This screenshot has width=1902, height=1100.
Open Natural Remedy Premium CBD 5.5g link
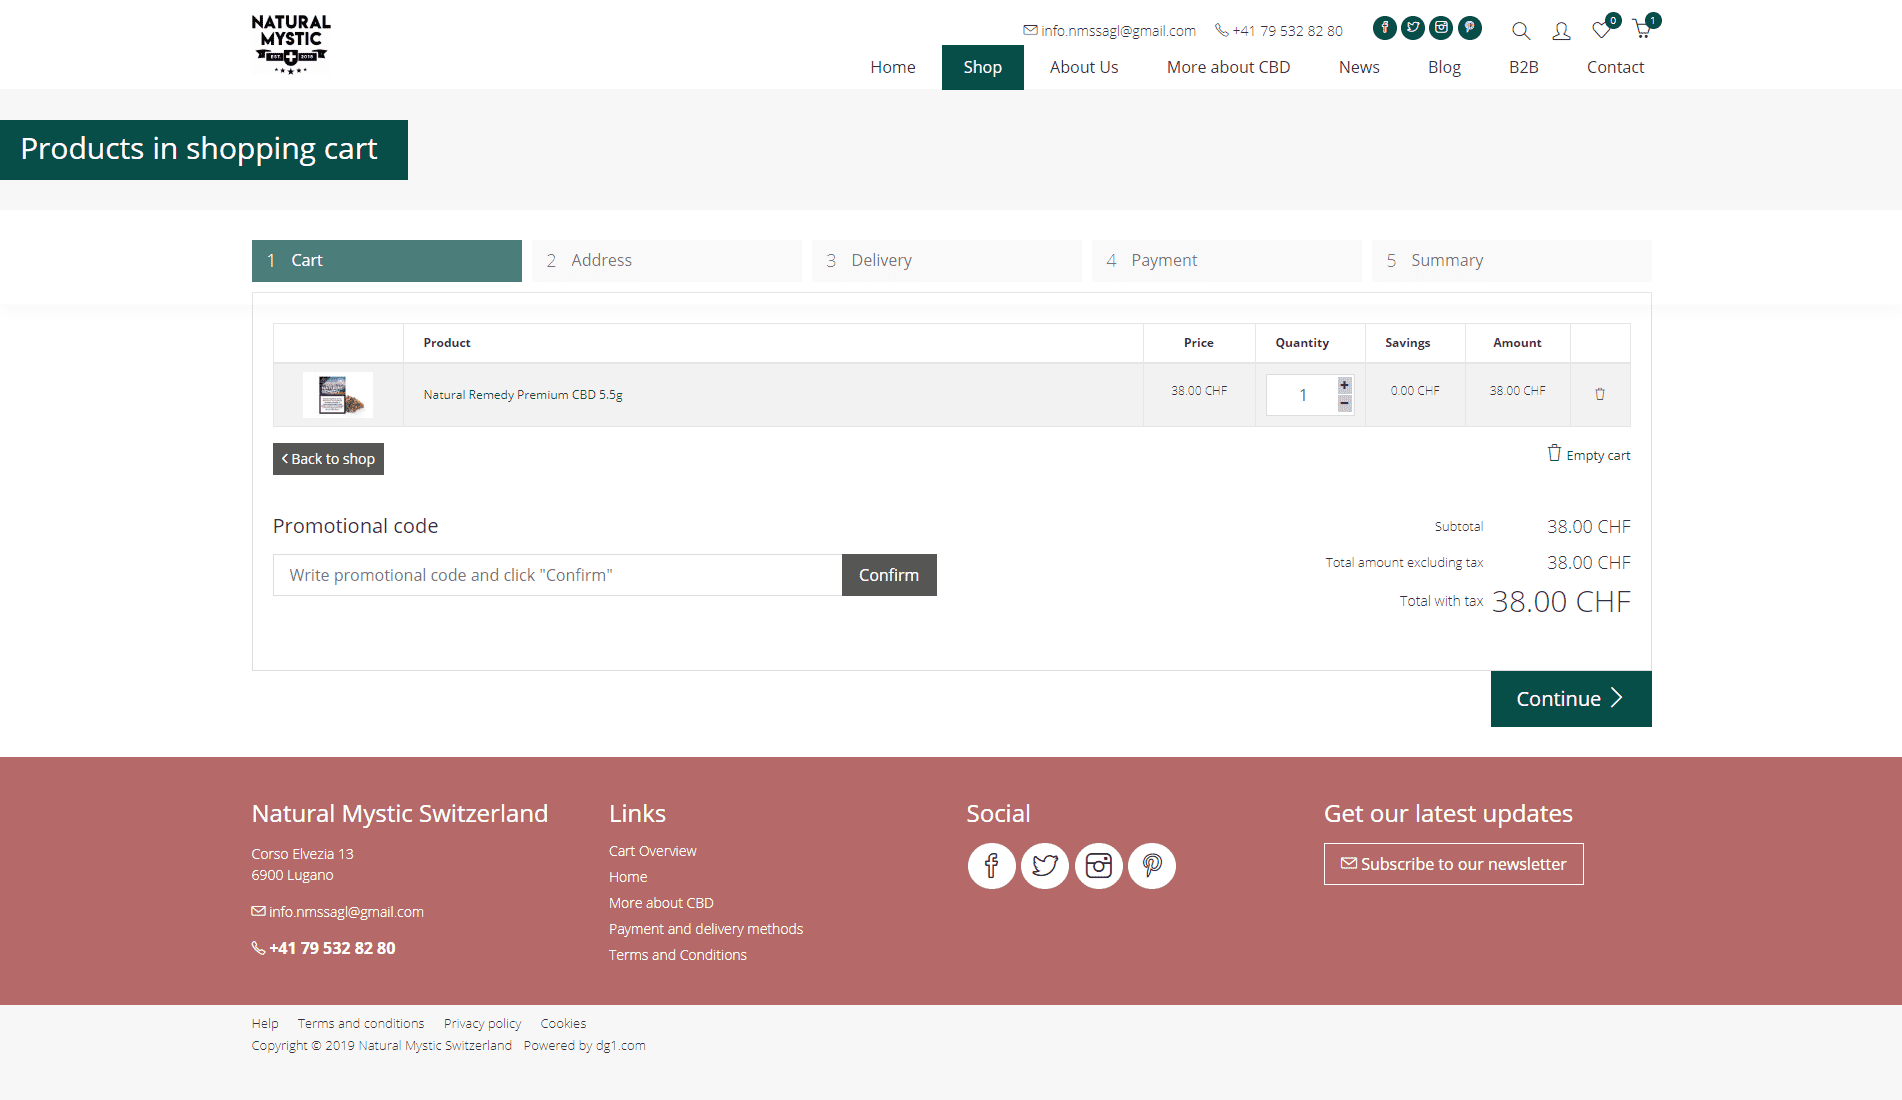(523, 395)
